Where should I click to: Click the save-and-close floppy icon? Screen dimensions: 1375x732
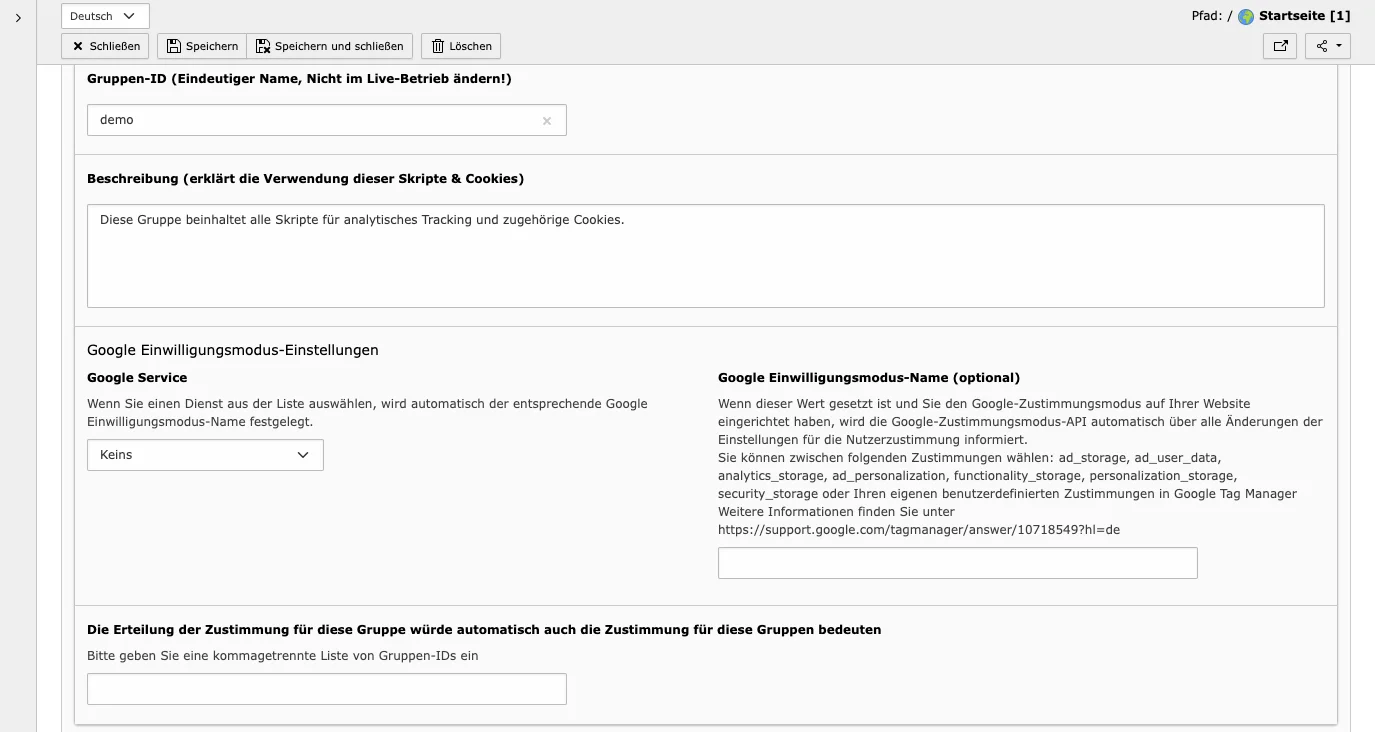coord(262,45)
